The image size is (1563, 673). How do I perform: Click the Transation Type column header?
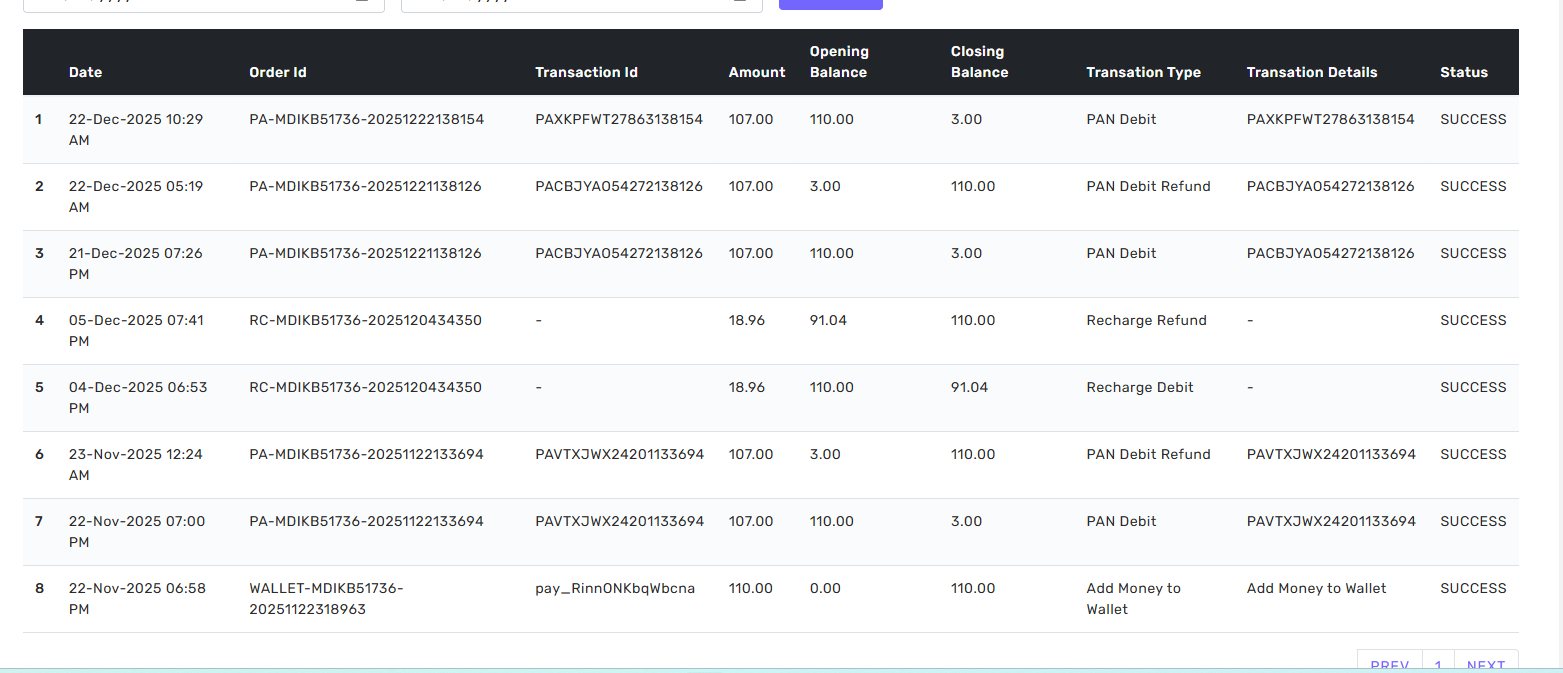(1143, 72)
